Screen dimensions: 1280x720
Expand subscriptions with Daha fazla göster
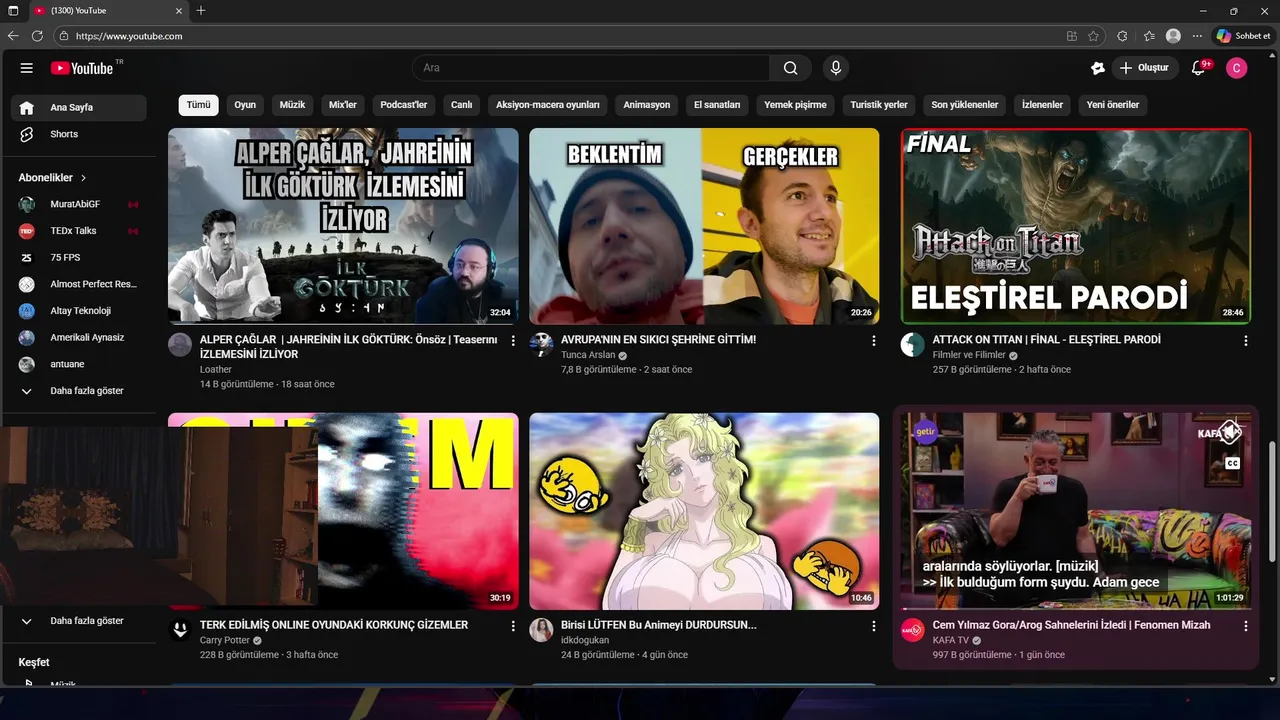[x=78, y=391]
